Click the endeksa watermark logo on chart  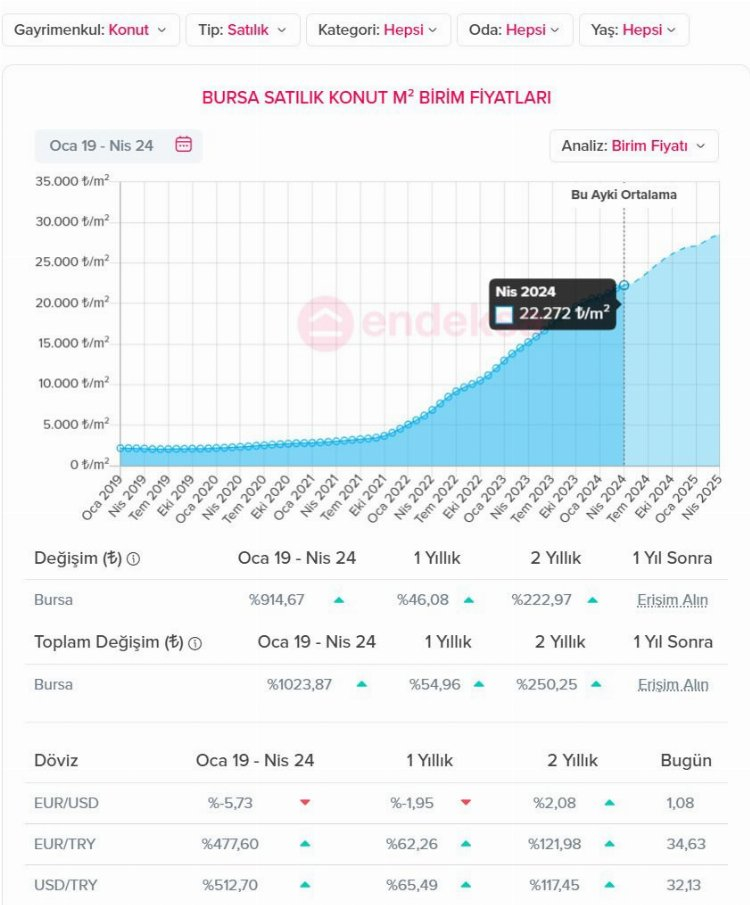(x=326, y=323)
